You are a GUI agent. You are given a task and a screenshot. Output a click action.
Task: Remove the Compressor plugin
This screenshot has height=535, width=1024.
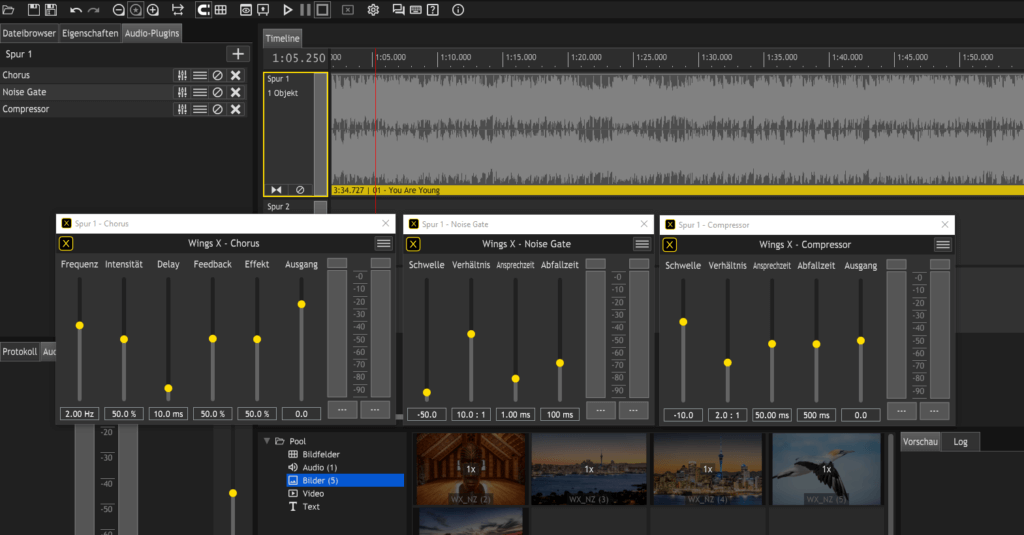pos(236,109)
